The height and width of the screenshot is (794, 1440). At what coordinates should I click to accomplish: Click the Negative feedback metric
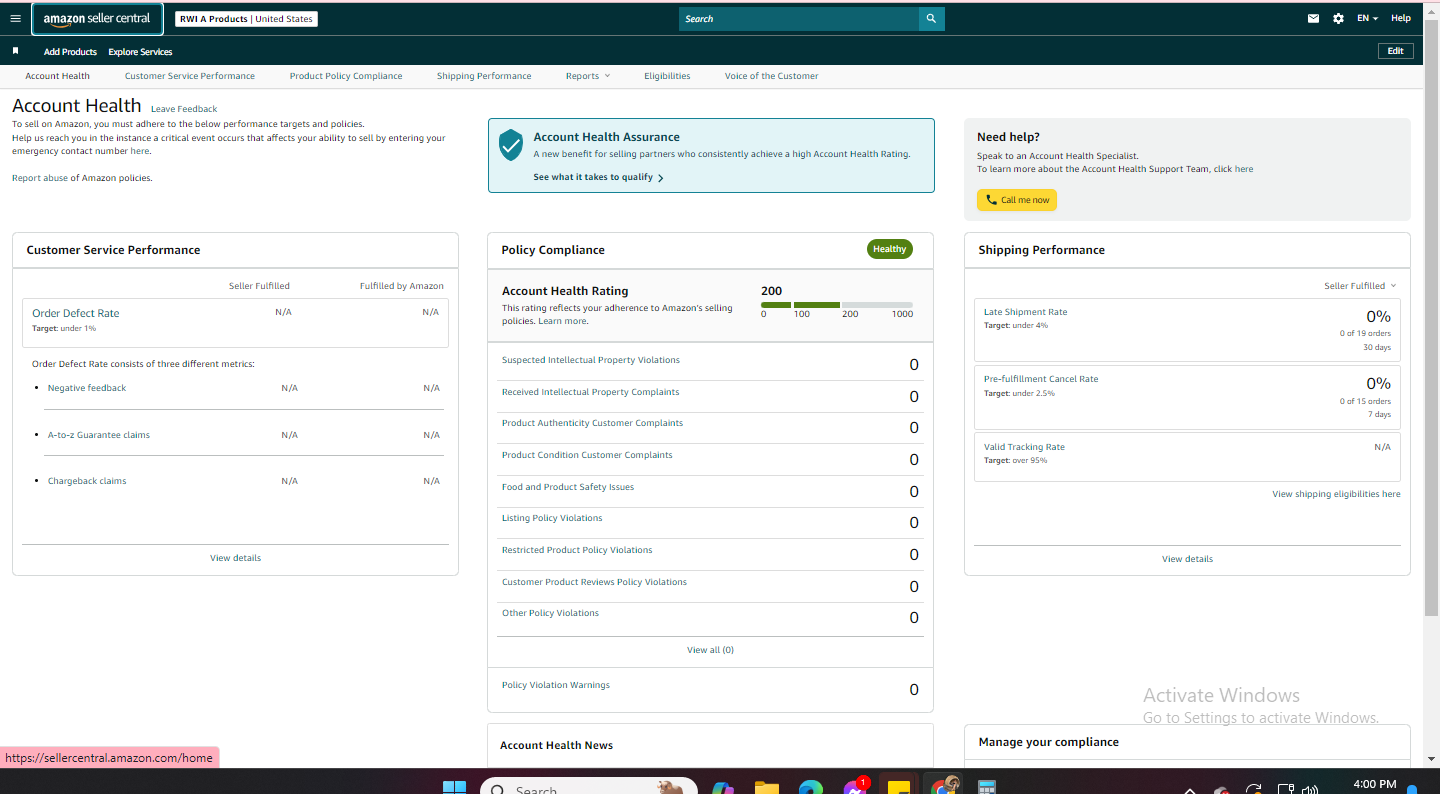87,388
